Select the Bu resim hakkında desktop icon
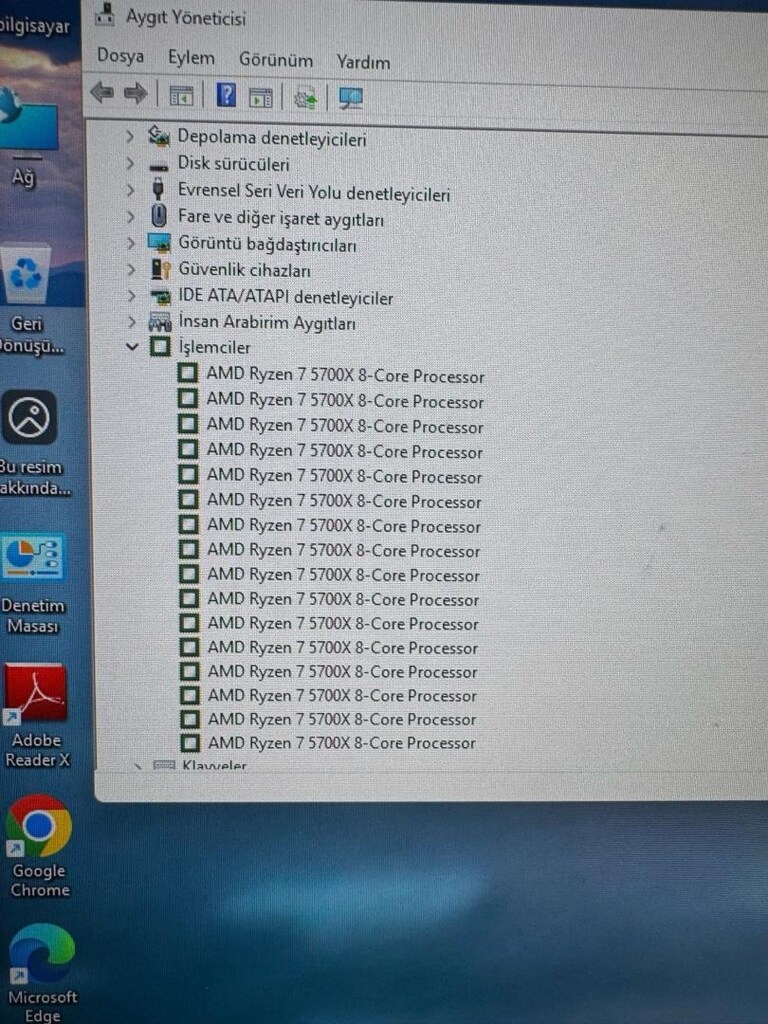The height and width of the screenshot is (1024, 768). pyautogui.click(x=30, y=443)
